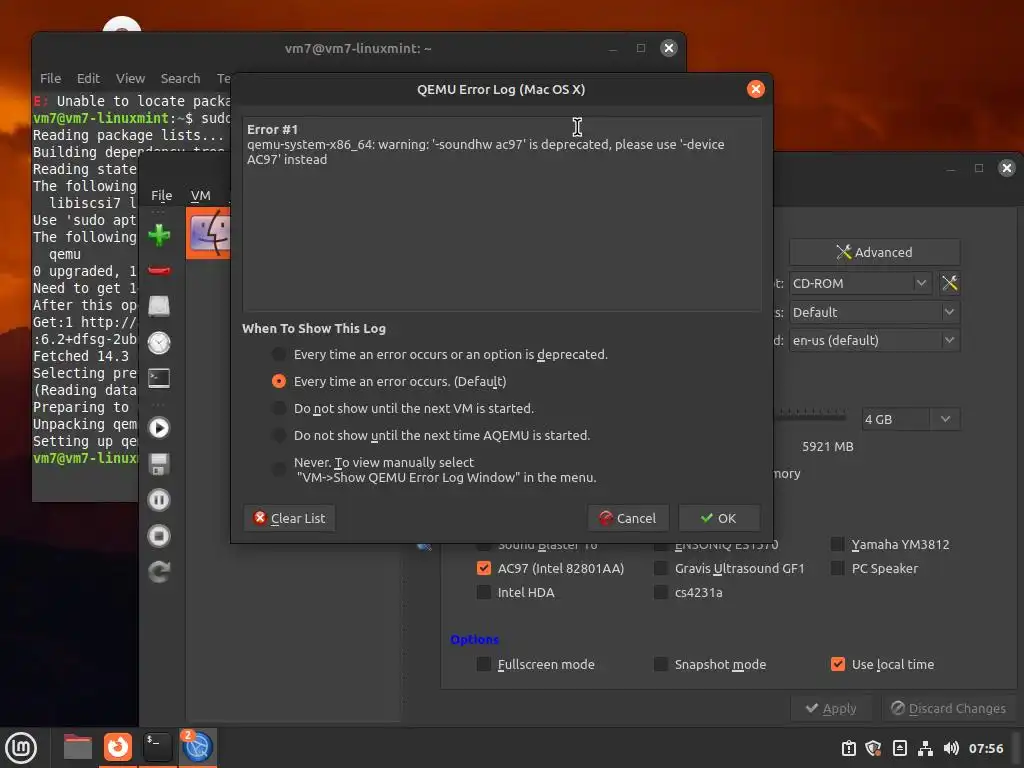Enable Intel HDA sound card checkbox

[x=484, y=593]
